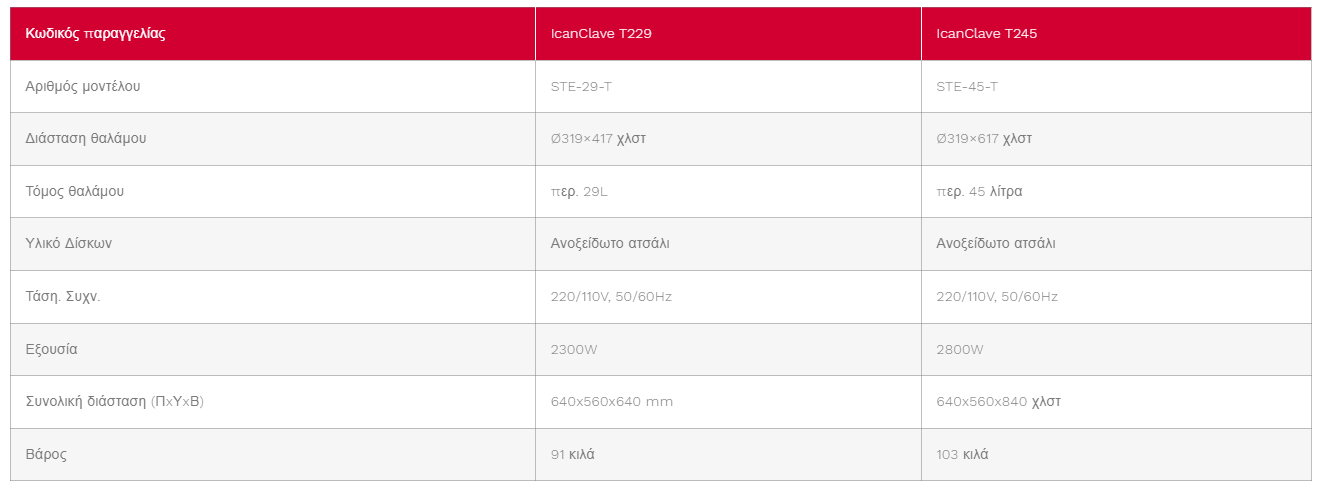Click the STE-45-T model number cell
Viewport: 1320px width, 489px height.
pyautogui.click(x=1116, y=86)
